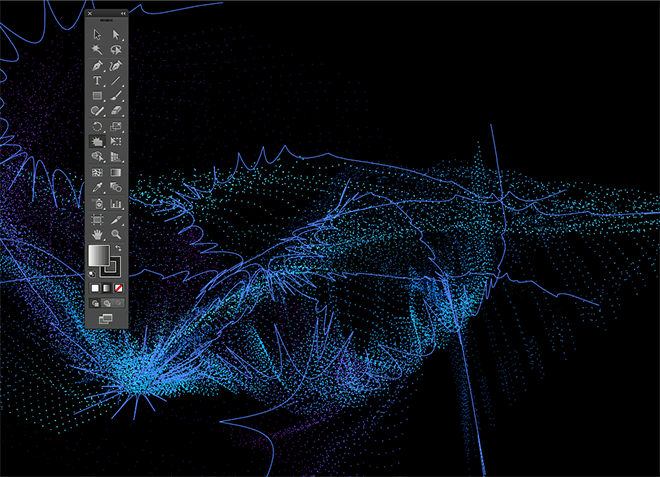660x477 pixels.
Task: Close the floating tools panel
Action: [x=91, y=15]
